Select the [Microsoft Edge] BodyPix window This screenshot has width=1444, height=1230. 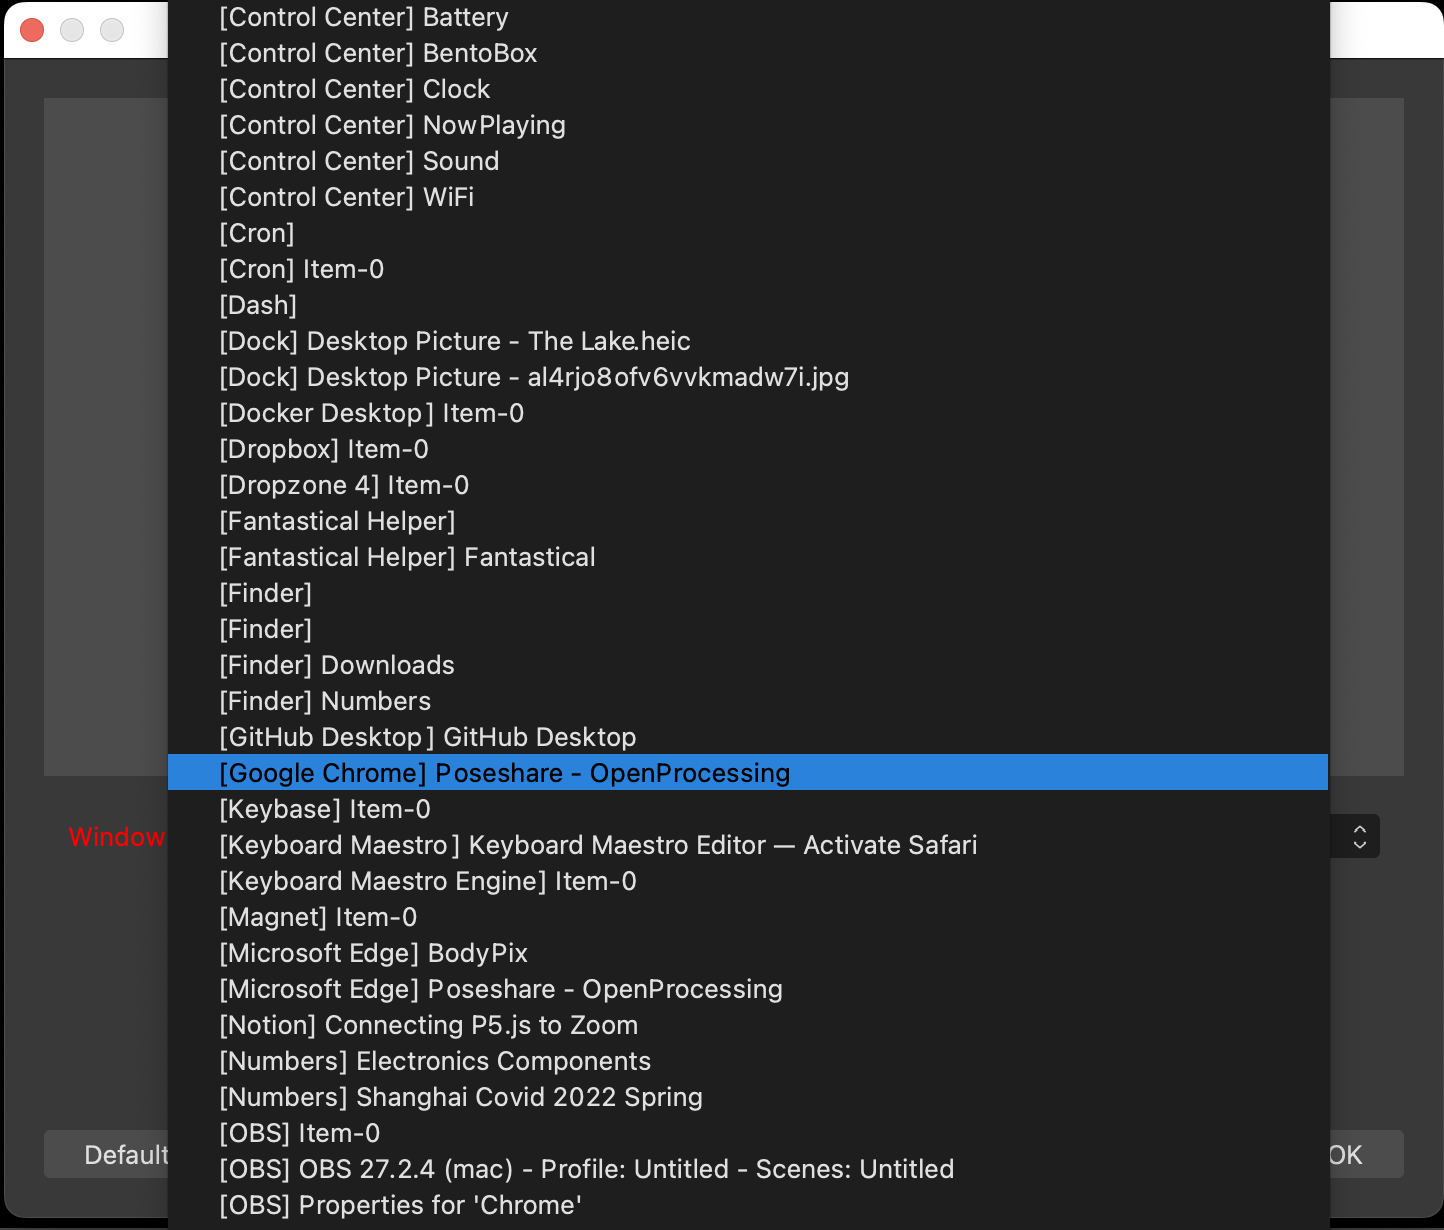coord(373,953)
